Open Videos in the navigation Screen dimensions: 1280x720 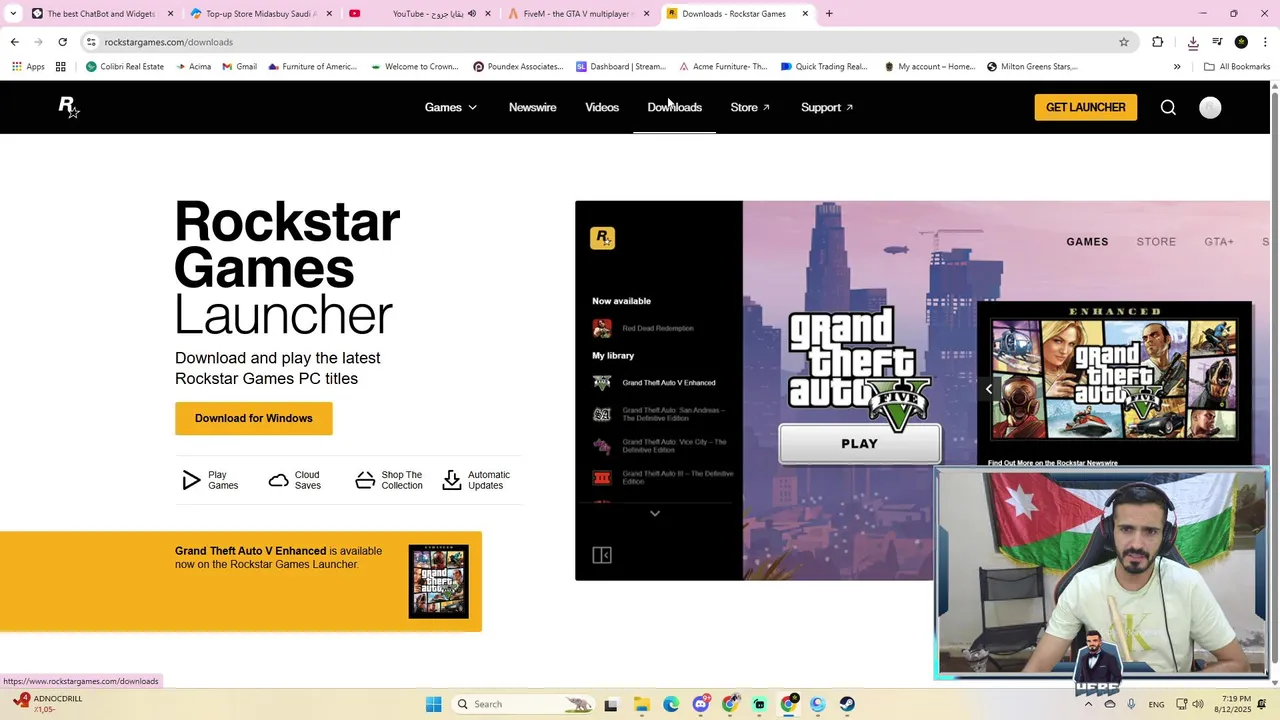(602, 107)
